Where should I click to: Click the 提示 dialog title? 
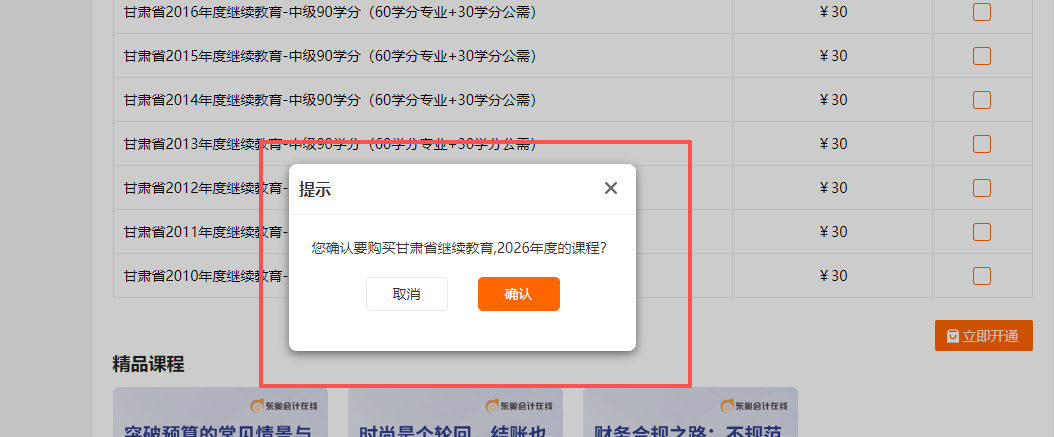[x=315, y=189]
